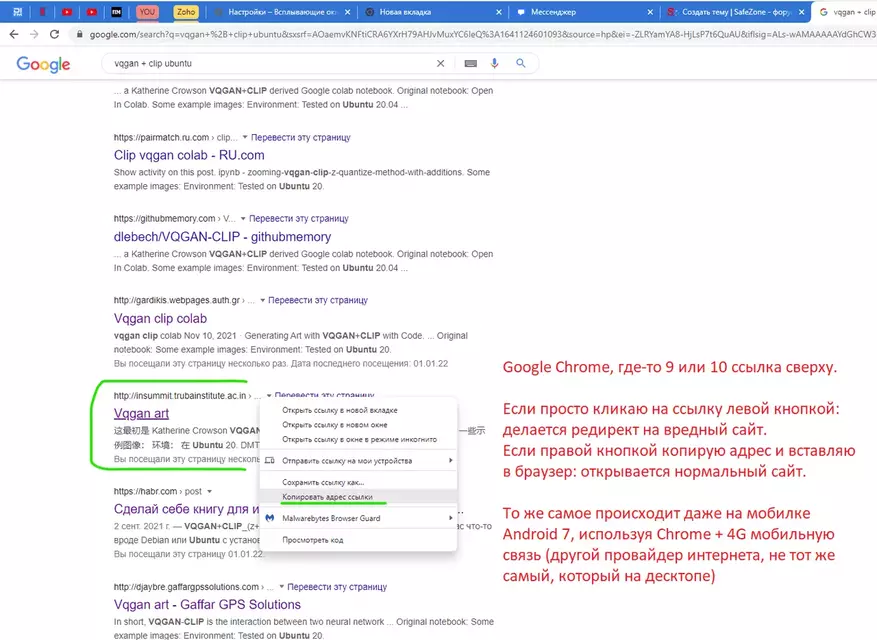Open the Vqgan art - Gaffar GPS Solutions result
The image size is (877, 640).
click(207, 605)
